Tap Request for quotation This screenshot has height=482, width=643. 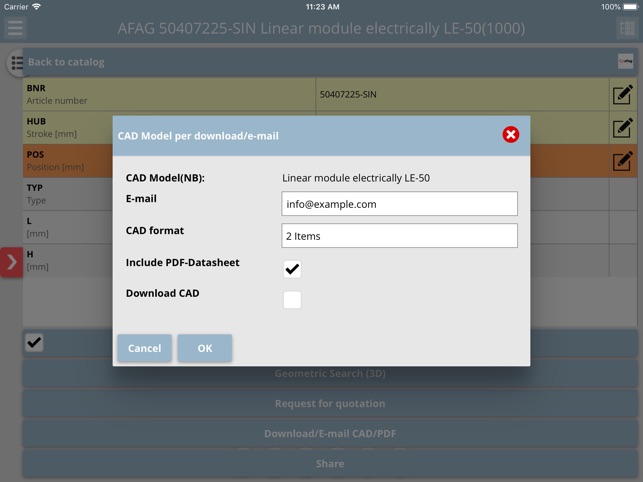330,404
